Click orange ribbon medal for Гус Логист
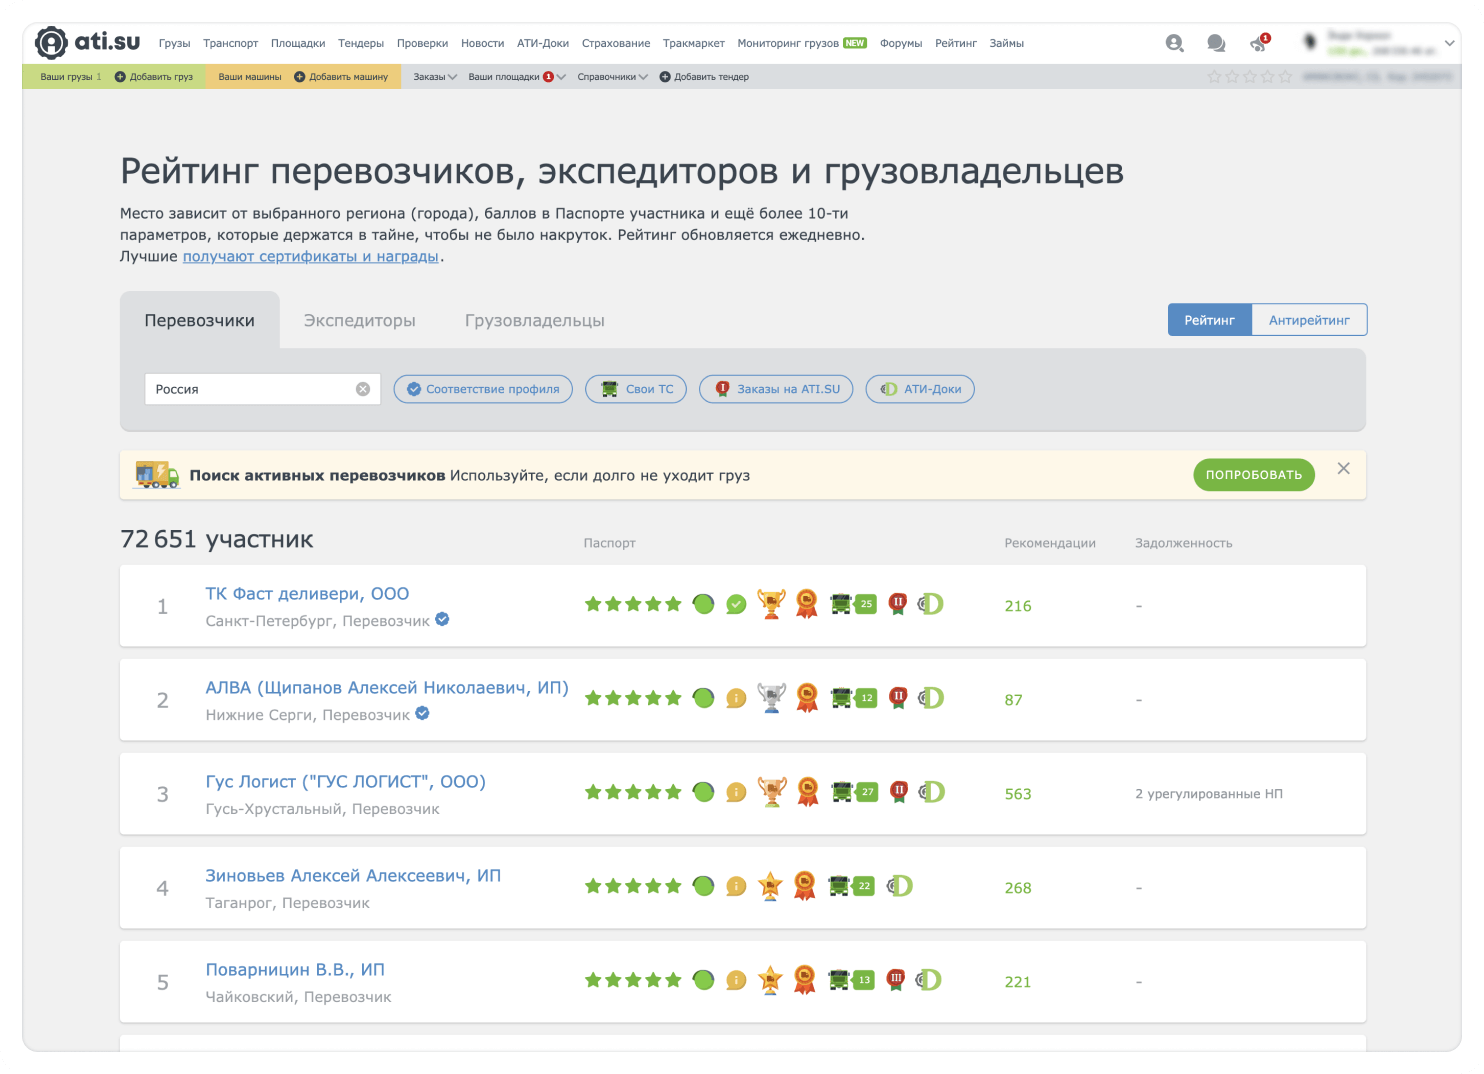Image resolution: width=1484 pixels, height=1074 pixels. (807, 792)
